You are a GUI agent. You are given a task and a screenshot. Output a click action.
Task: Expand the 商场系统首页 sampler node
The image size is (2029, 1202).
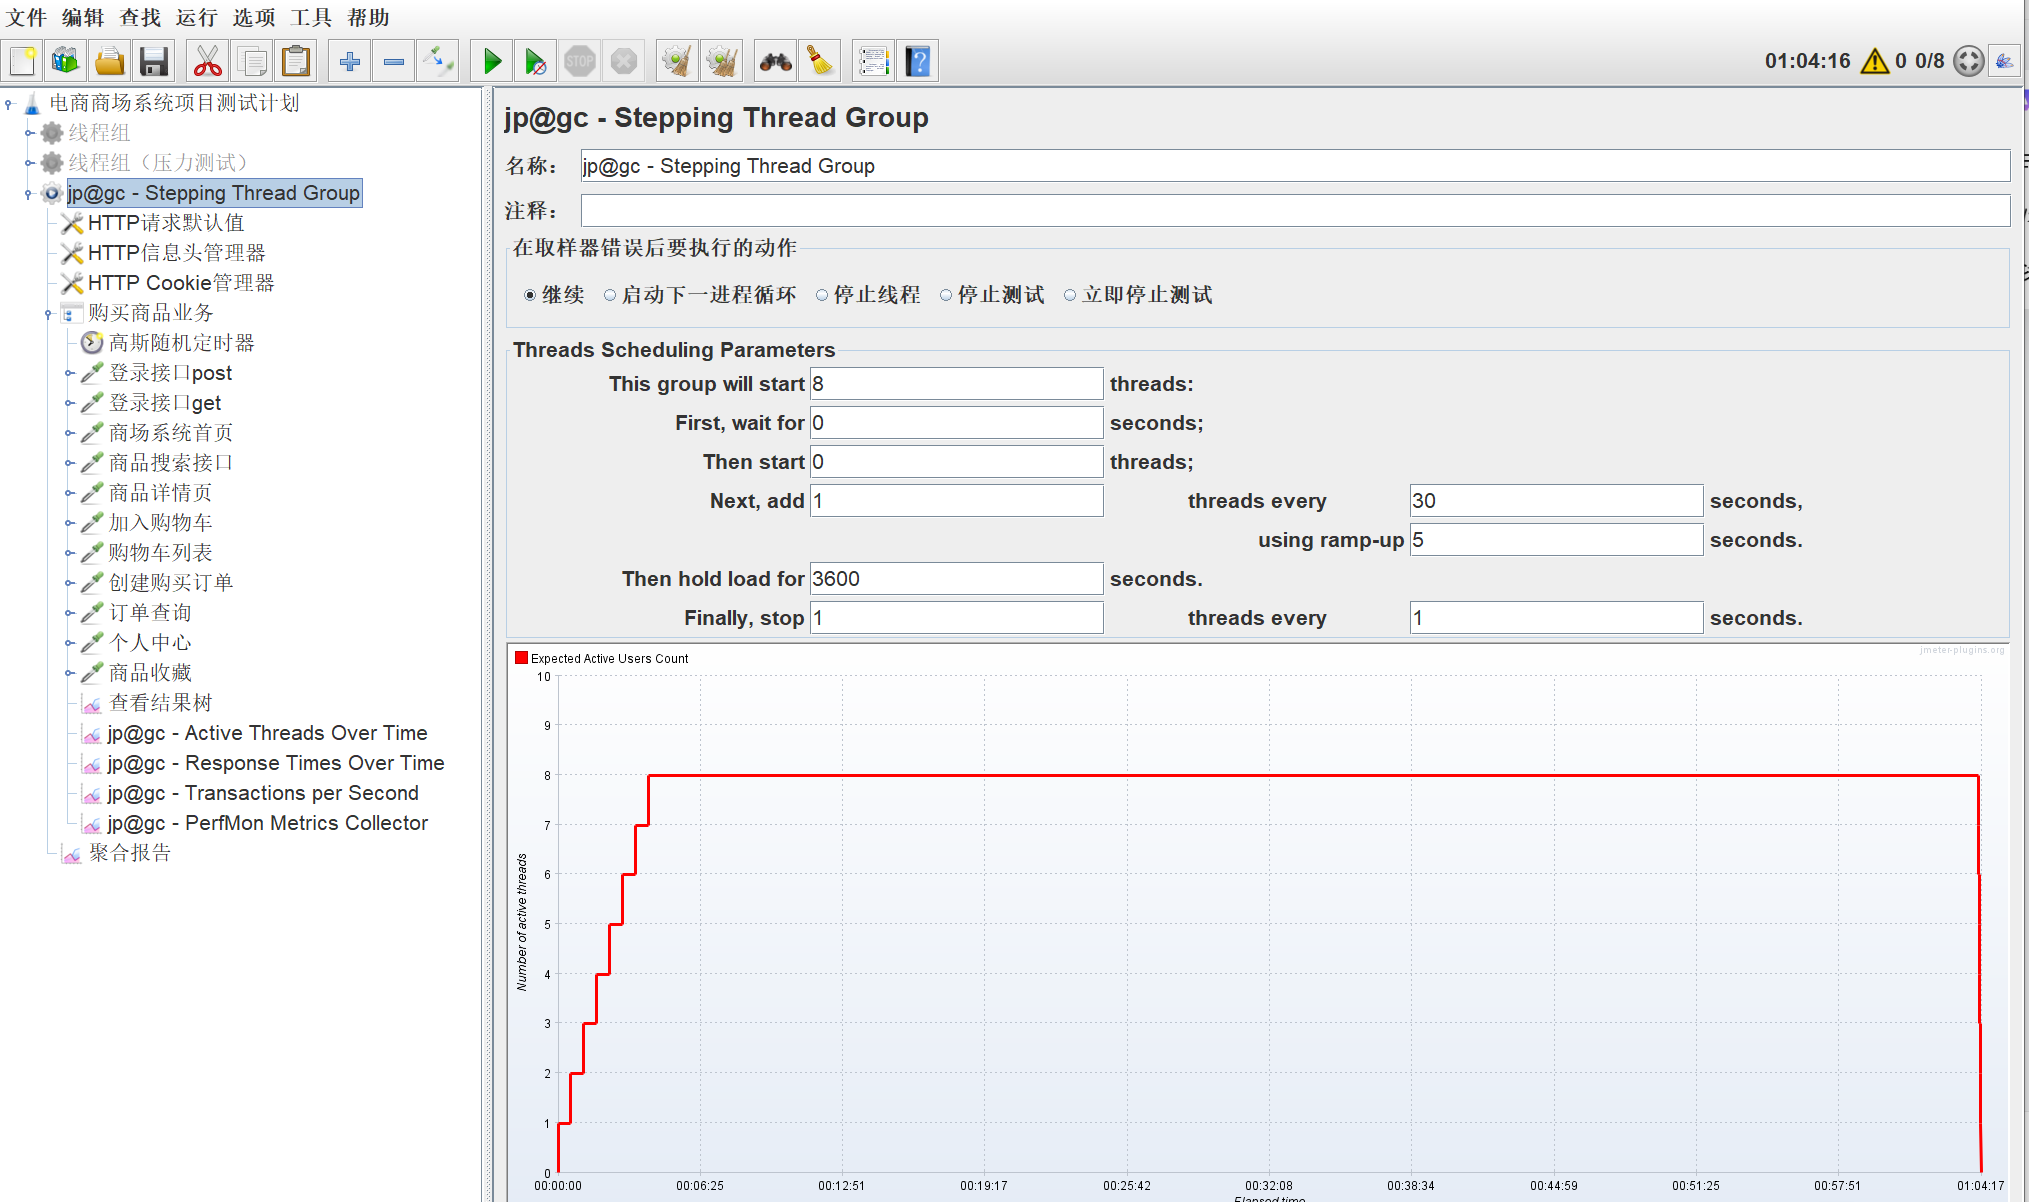click(70, 433)
